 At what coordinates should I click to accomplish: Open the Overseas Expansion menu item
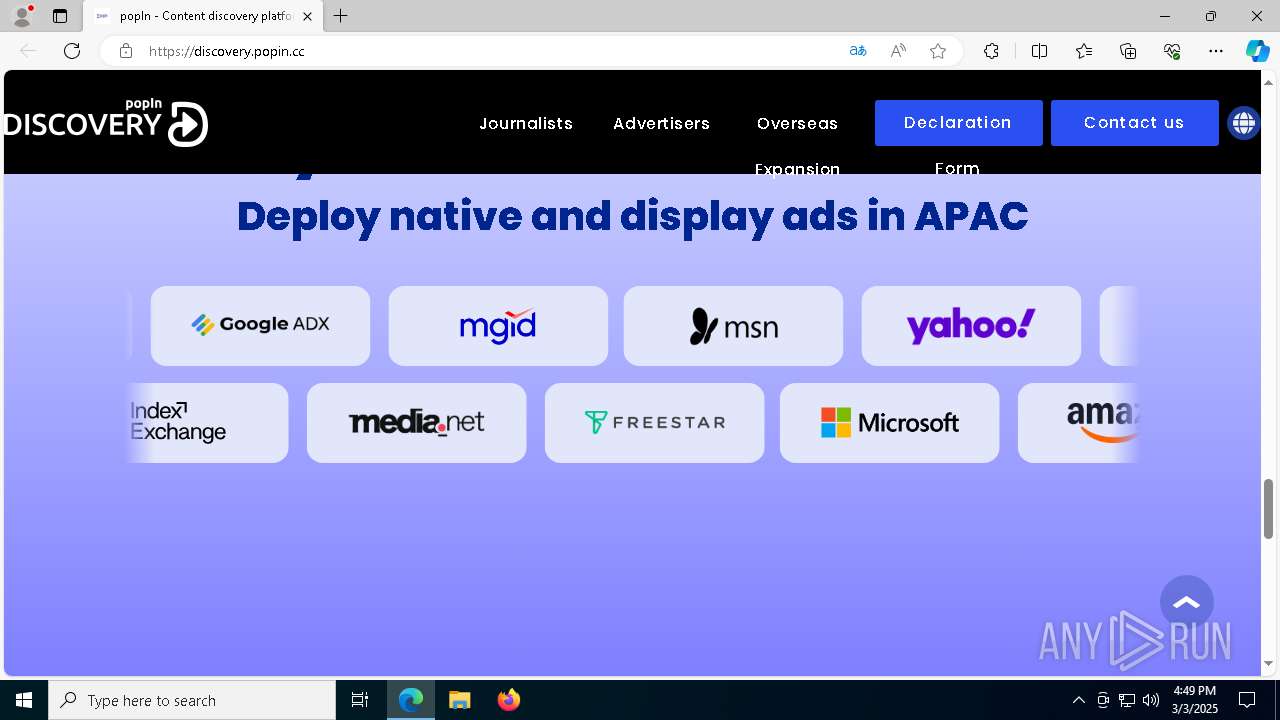[x=797, y=145]
